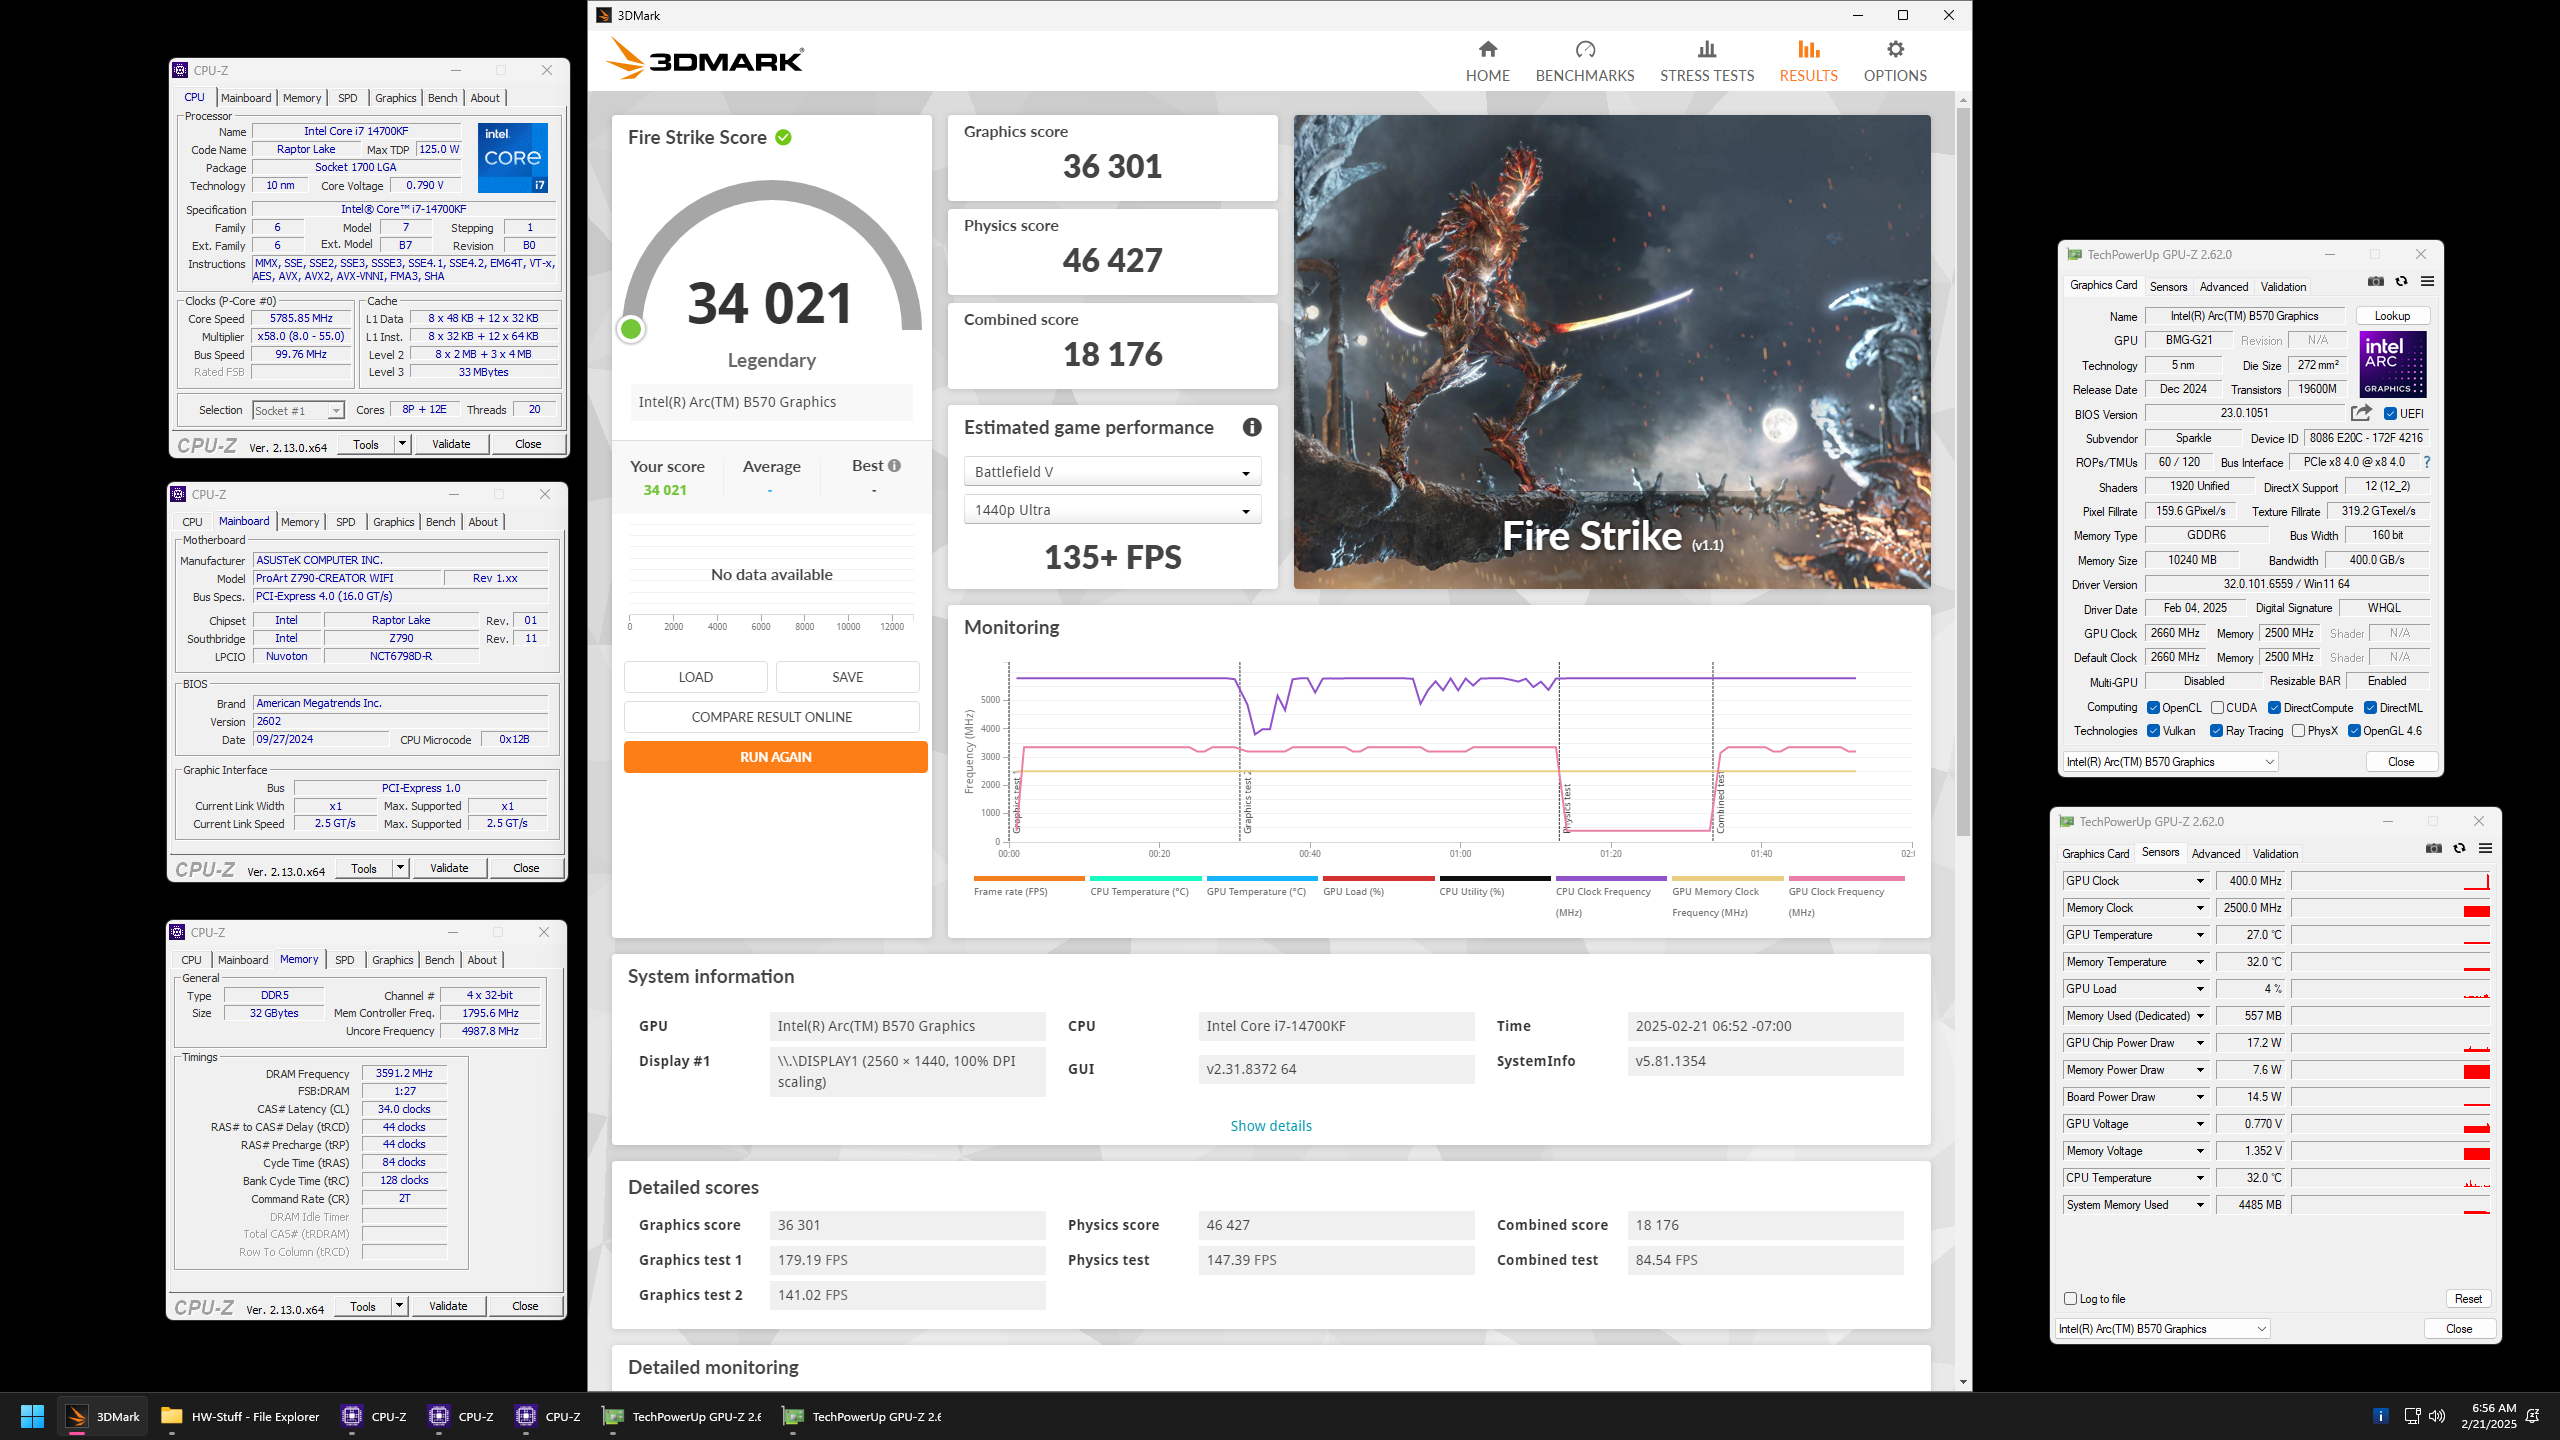Image resolution: width=2560 pixels, height=1440 pixels.
Task: Open notification bell in system tray
Action: (x=2533, y=1416)
